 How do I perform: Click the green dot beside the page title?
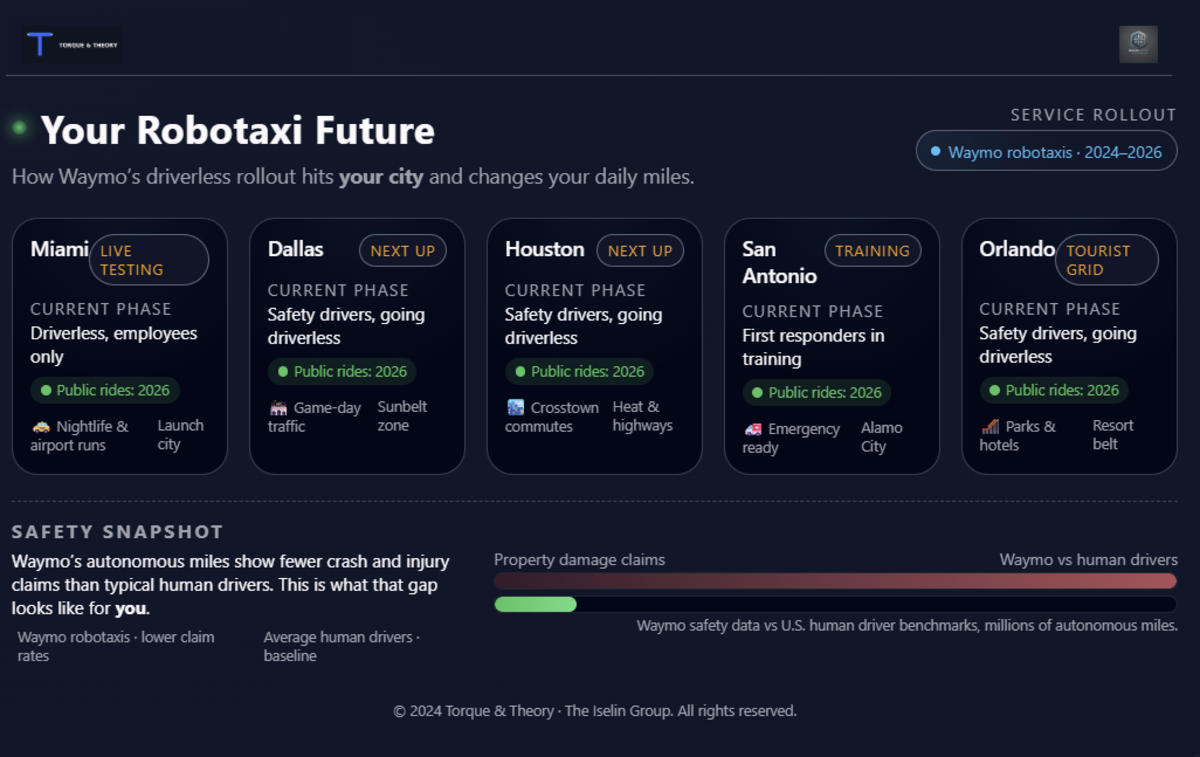click(19, 128)
